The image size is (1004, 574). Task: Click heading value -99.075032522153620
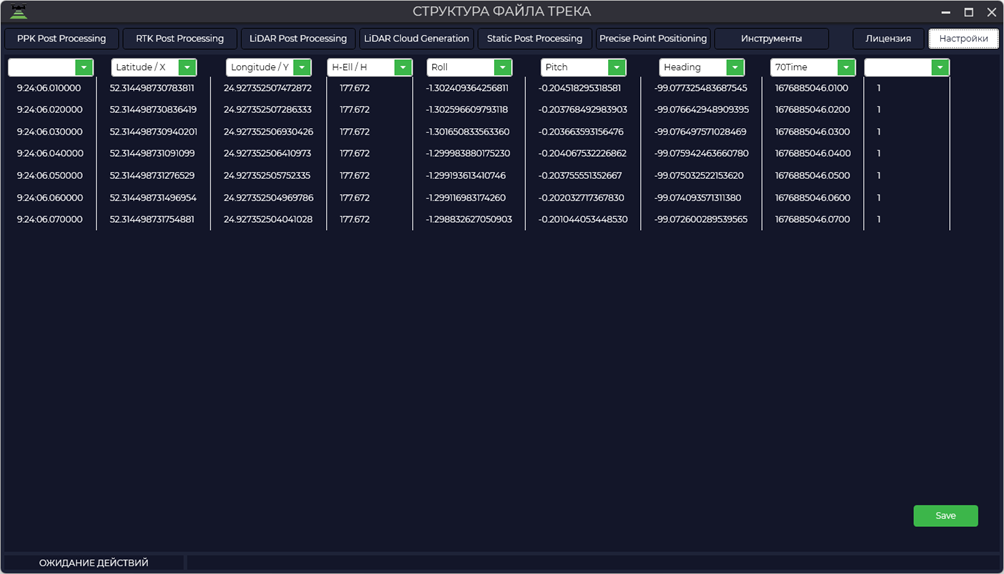point(699,176)
